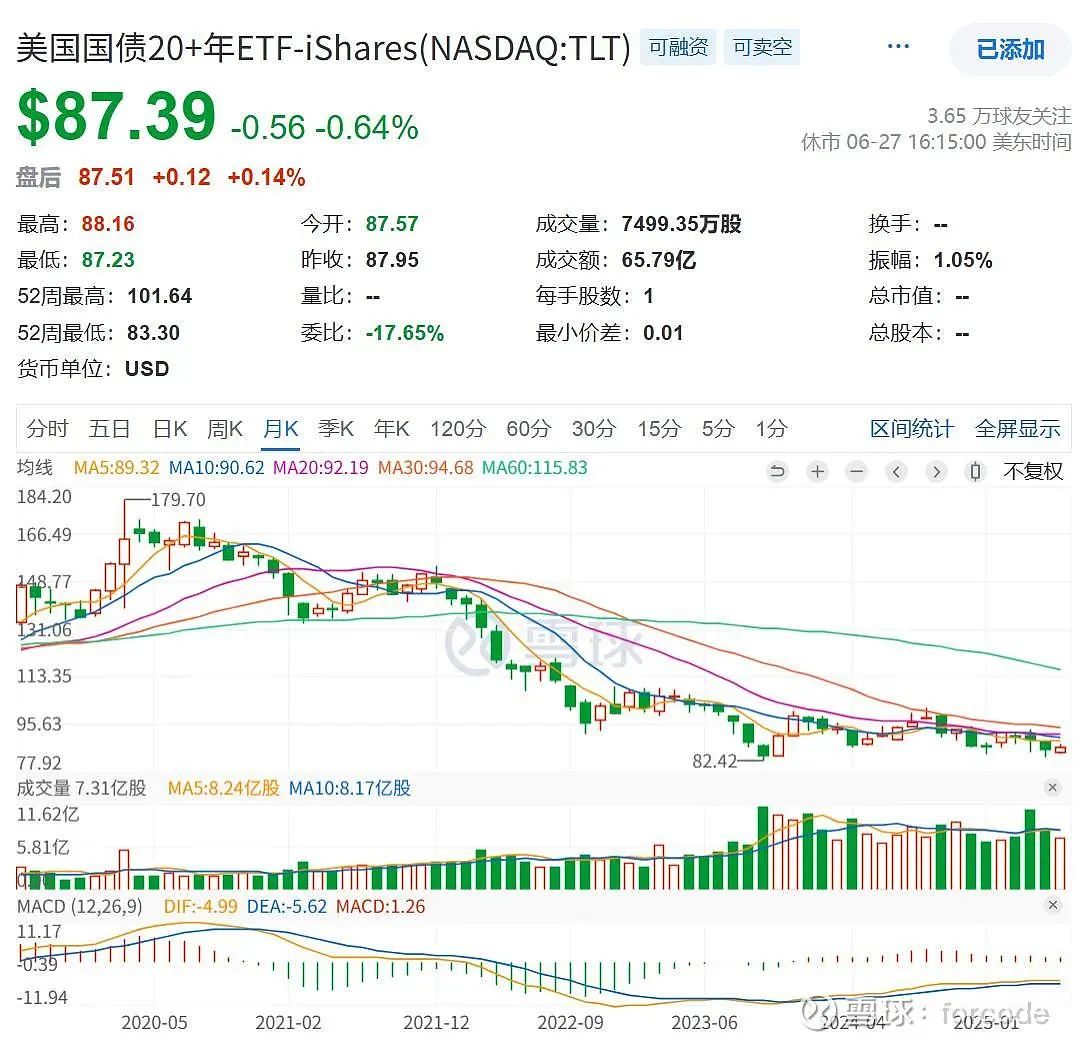Switch to 60分 interval tab

point(528,429)
